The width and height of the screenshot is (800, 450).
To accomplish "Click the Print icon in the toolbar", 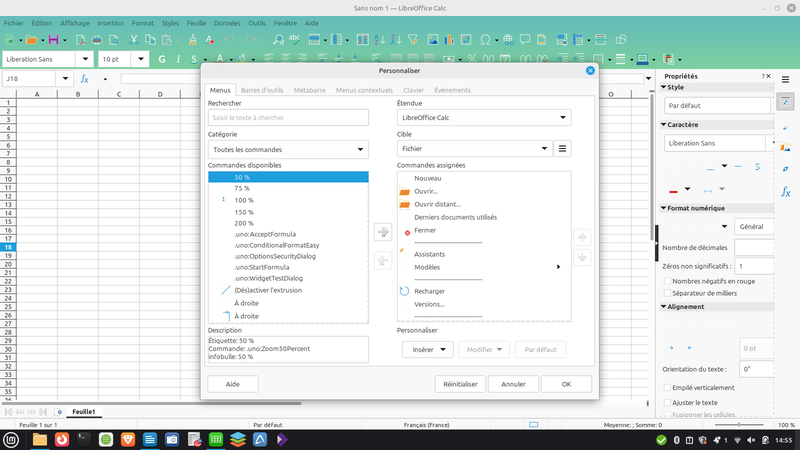I will tap(97, 40).
